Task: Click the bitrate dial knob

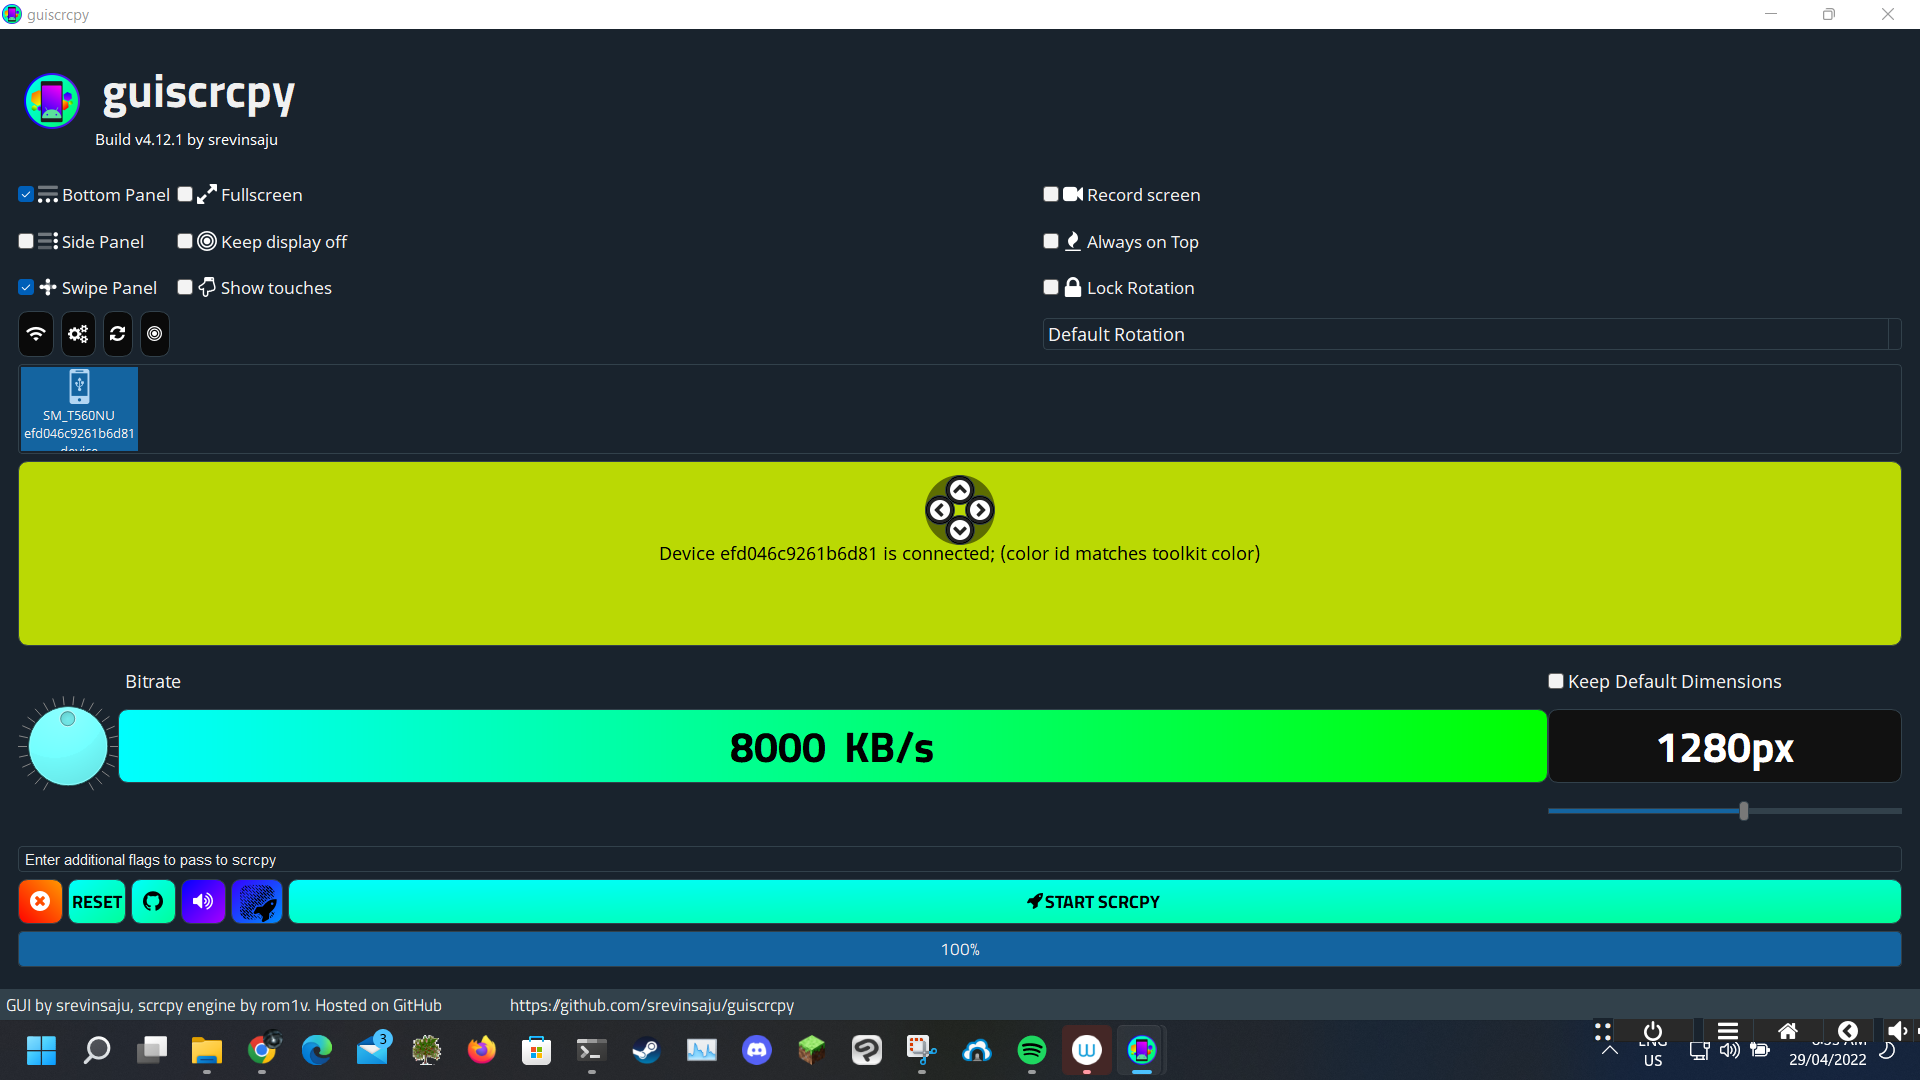Action: pyautogui.click(x=68, y=746)
